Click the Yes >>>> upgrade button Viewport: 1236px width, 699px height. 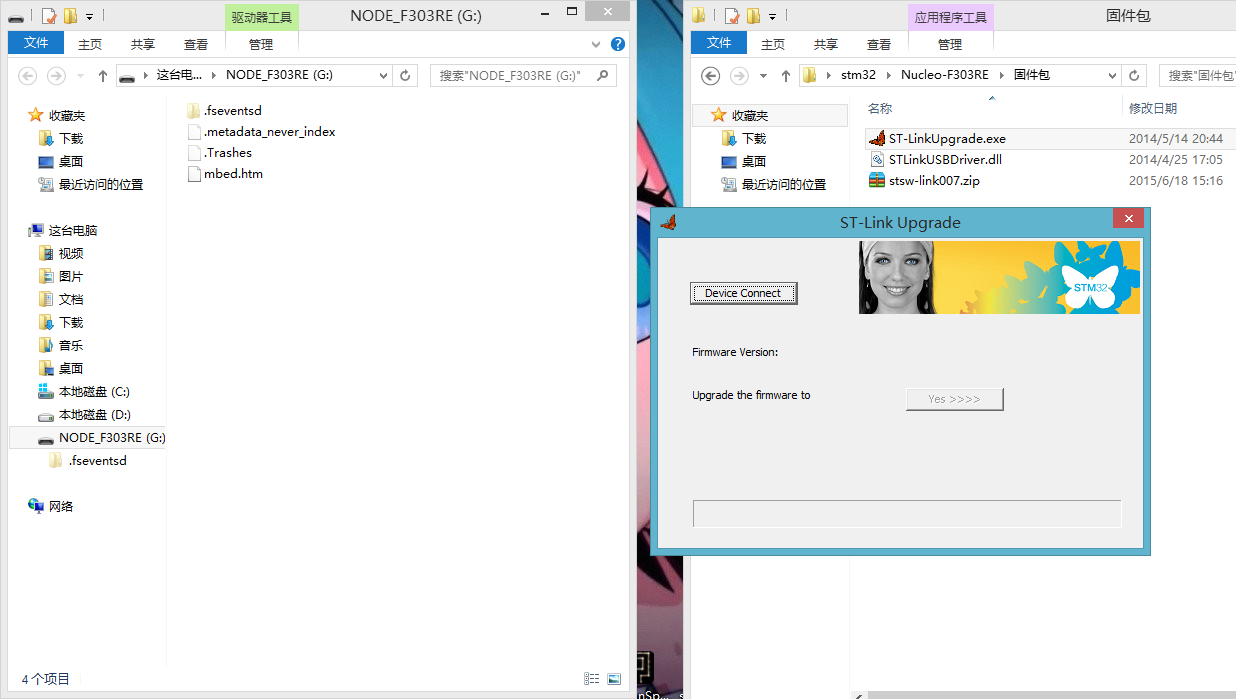pos(954,399)
